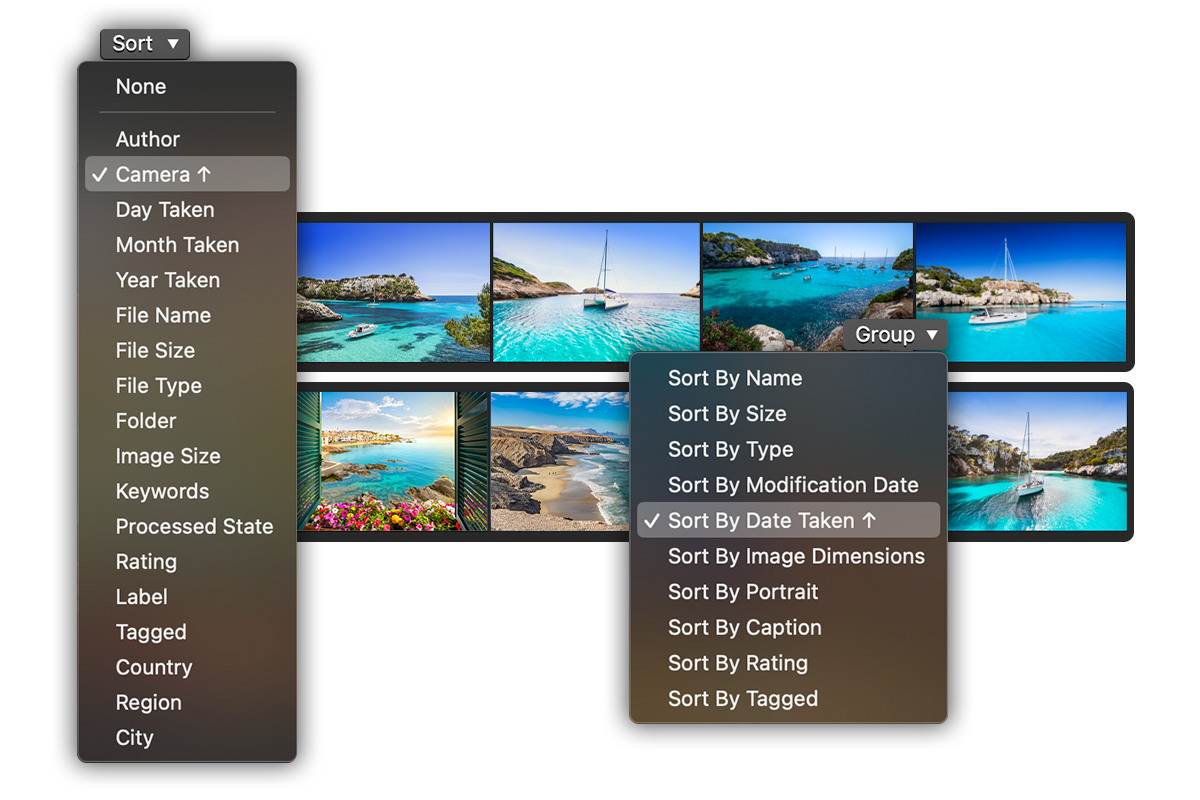Choose Year Taken sort option

[x=187, y=280]
